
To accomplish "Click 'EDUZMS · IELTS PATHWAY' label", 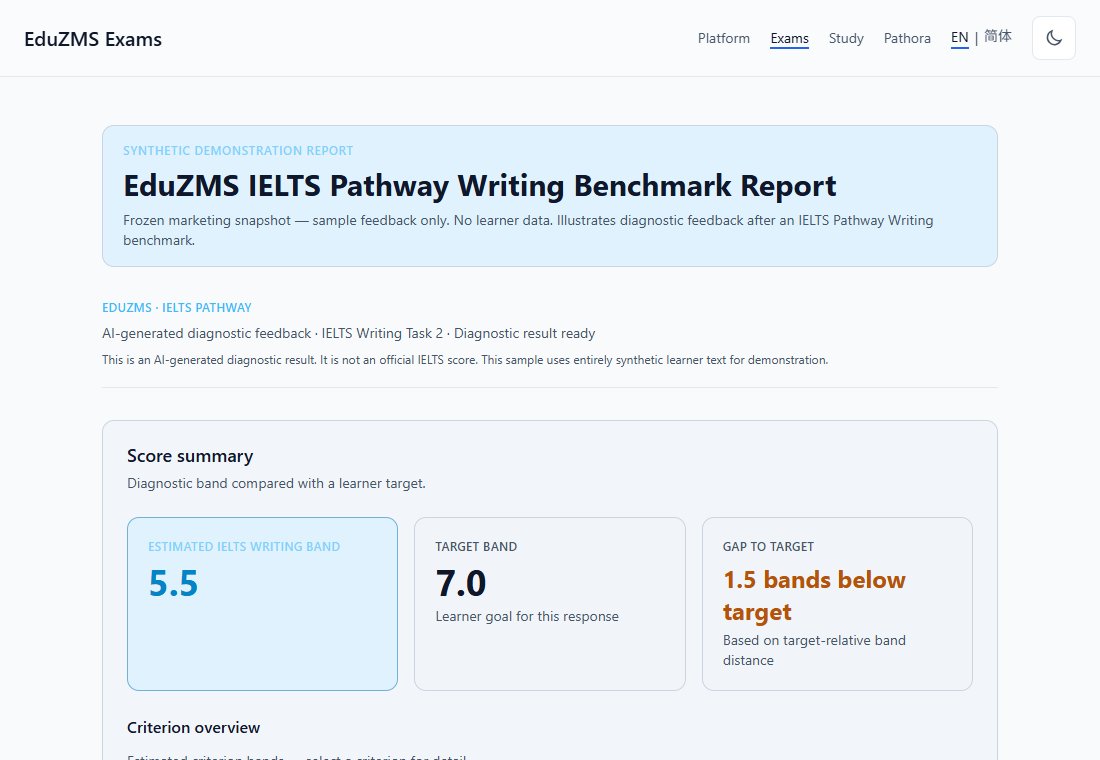I will coord(177,308).
